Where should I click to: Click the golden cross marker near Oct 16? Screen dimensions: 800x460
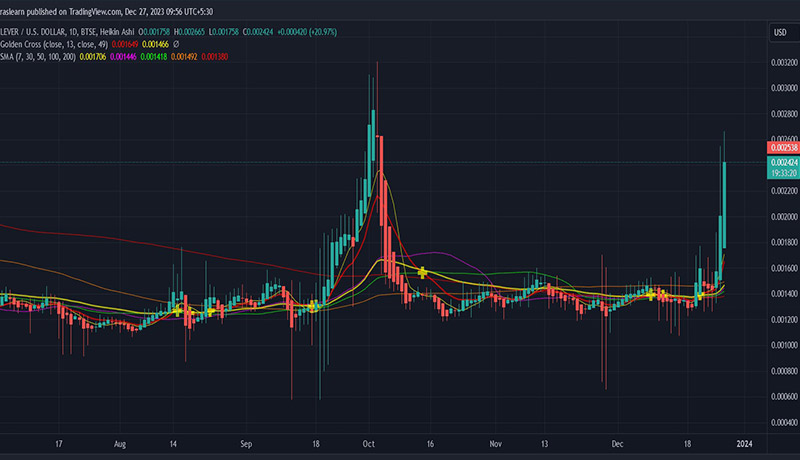click(x=423, y=272)
